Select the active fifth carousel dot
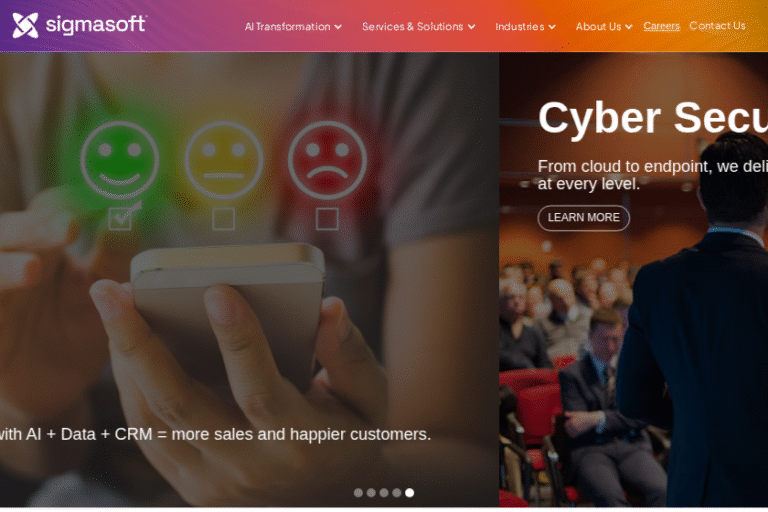768x512 pixels. click(409, 492)
